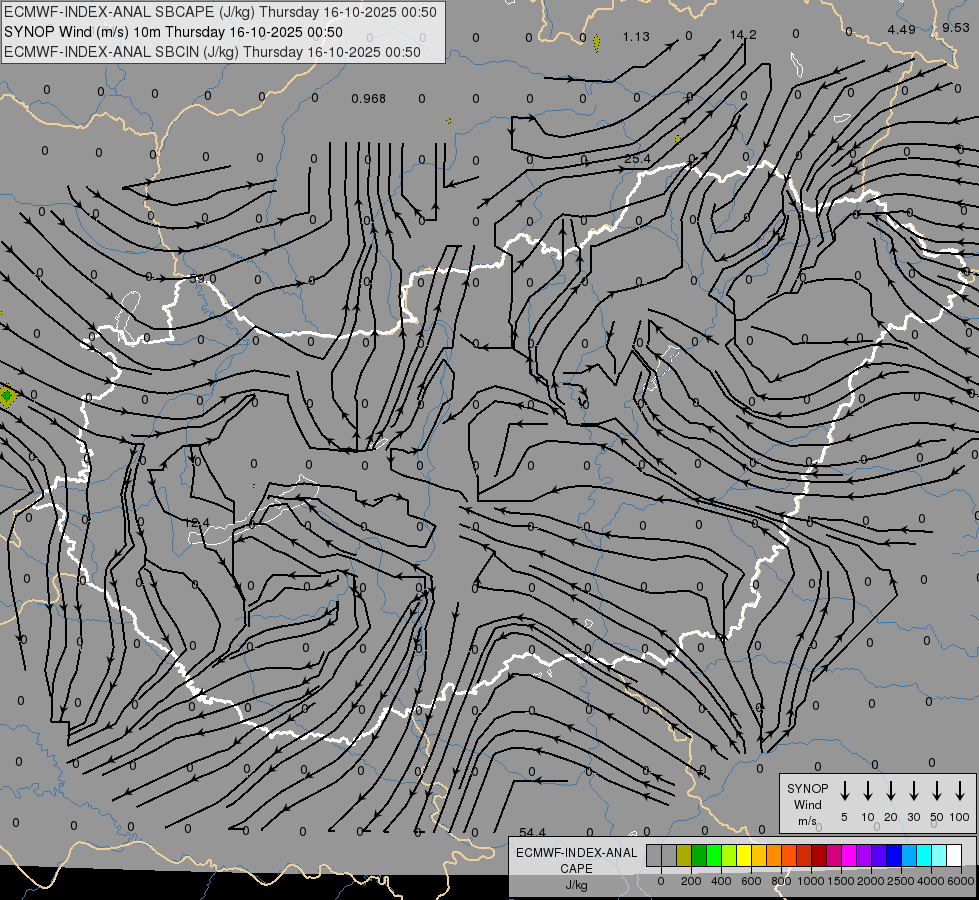Click the 4000 tick label in CAPE legend
Screen dimensions: 979x900
[930, 881]
